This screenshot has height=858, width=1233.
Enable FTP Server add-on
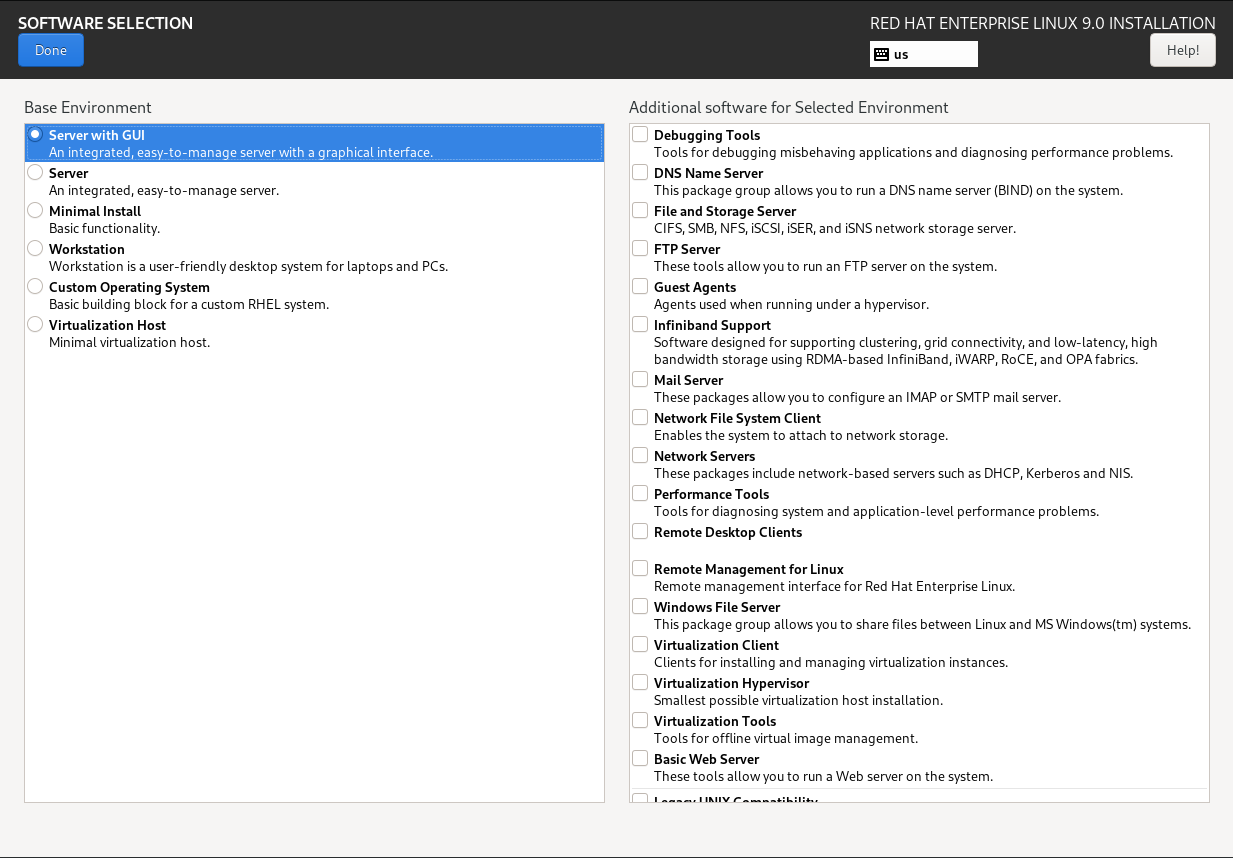pyautogui.click(x=640, y=249)
